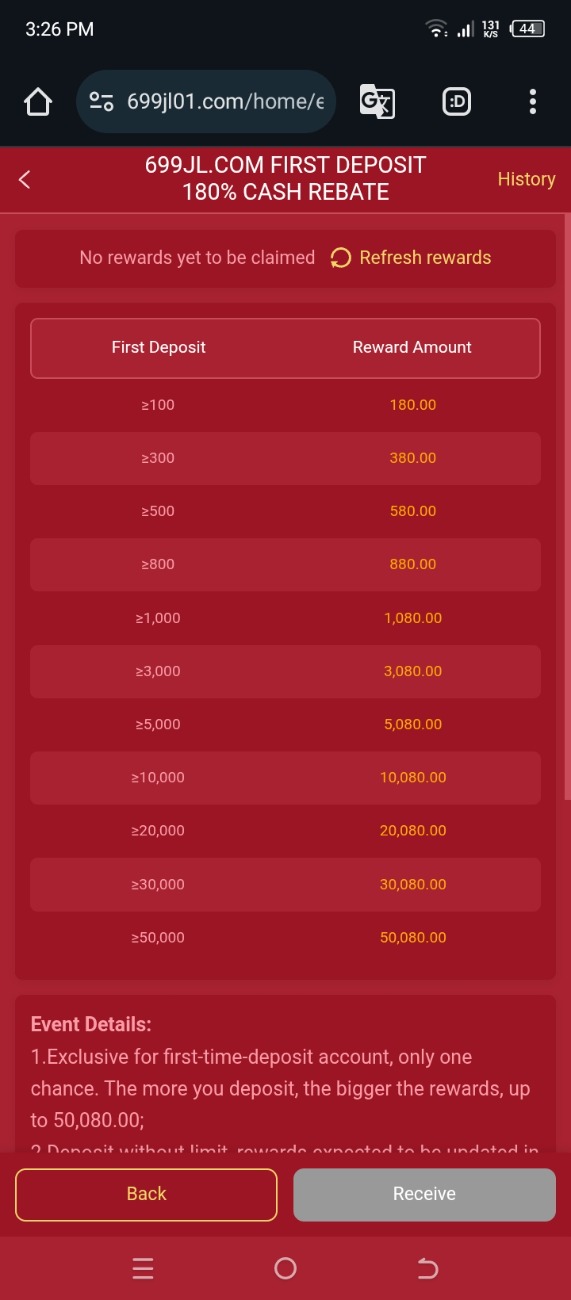Go back using the left chevron arrow
The width and height of the screenshot is (571, 1300).
click(x=25, y=179)
